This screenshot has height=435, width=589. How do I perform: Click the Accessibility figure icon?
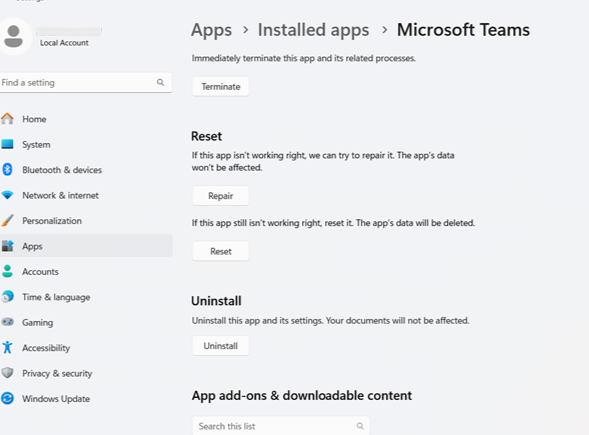7,347
